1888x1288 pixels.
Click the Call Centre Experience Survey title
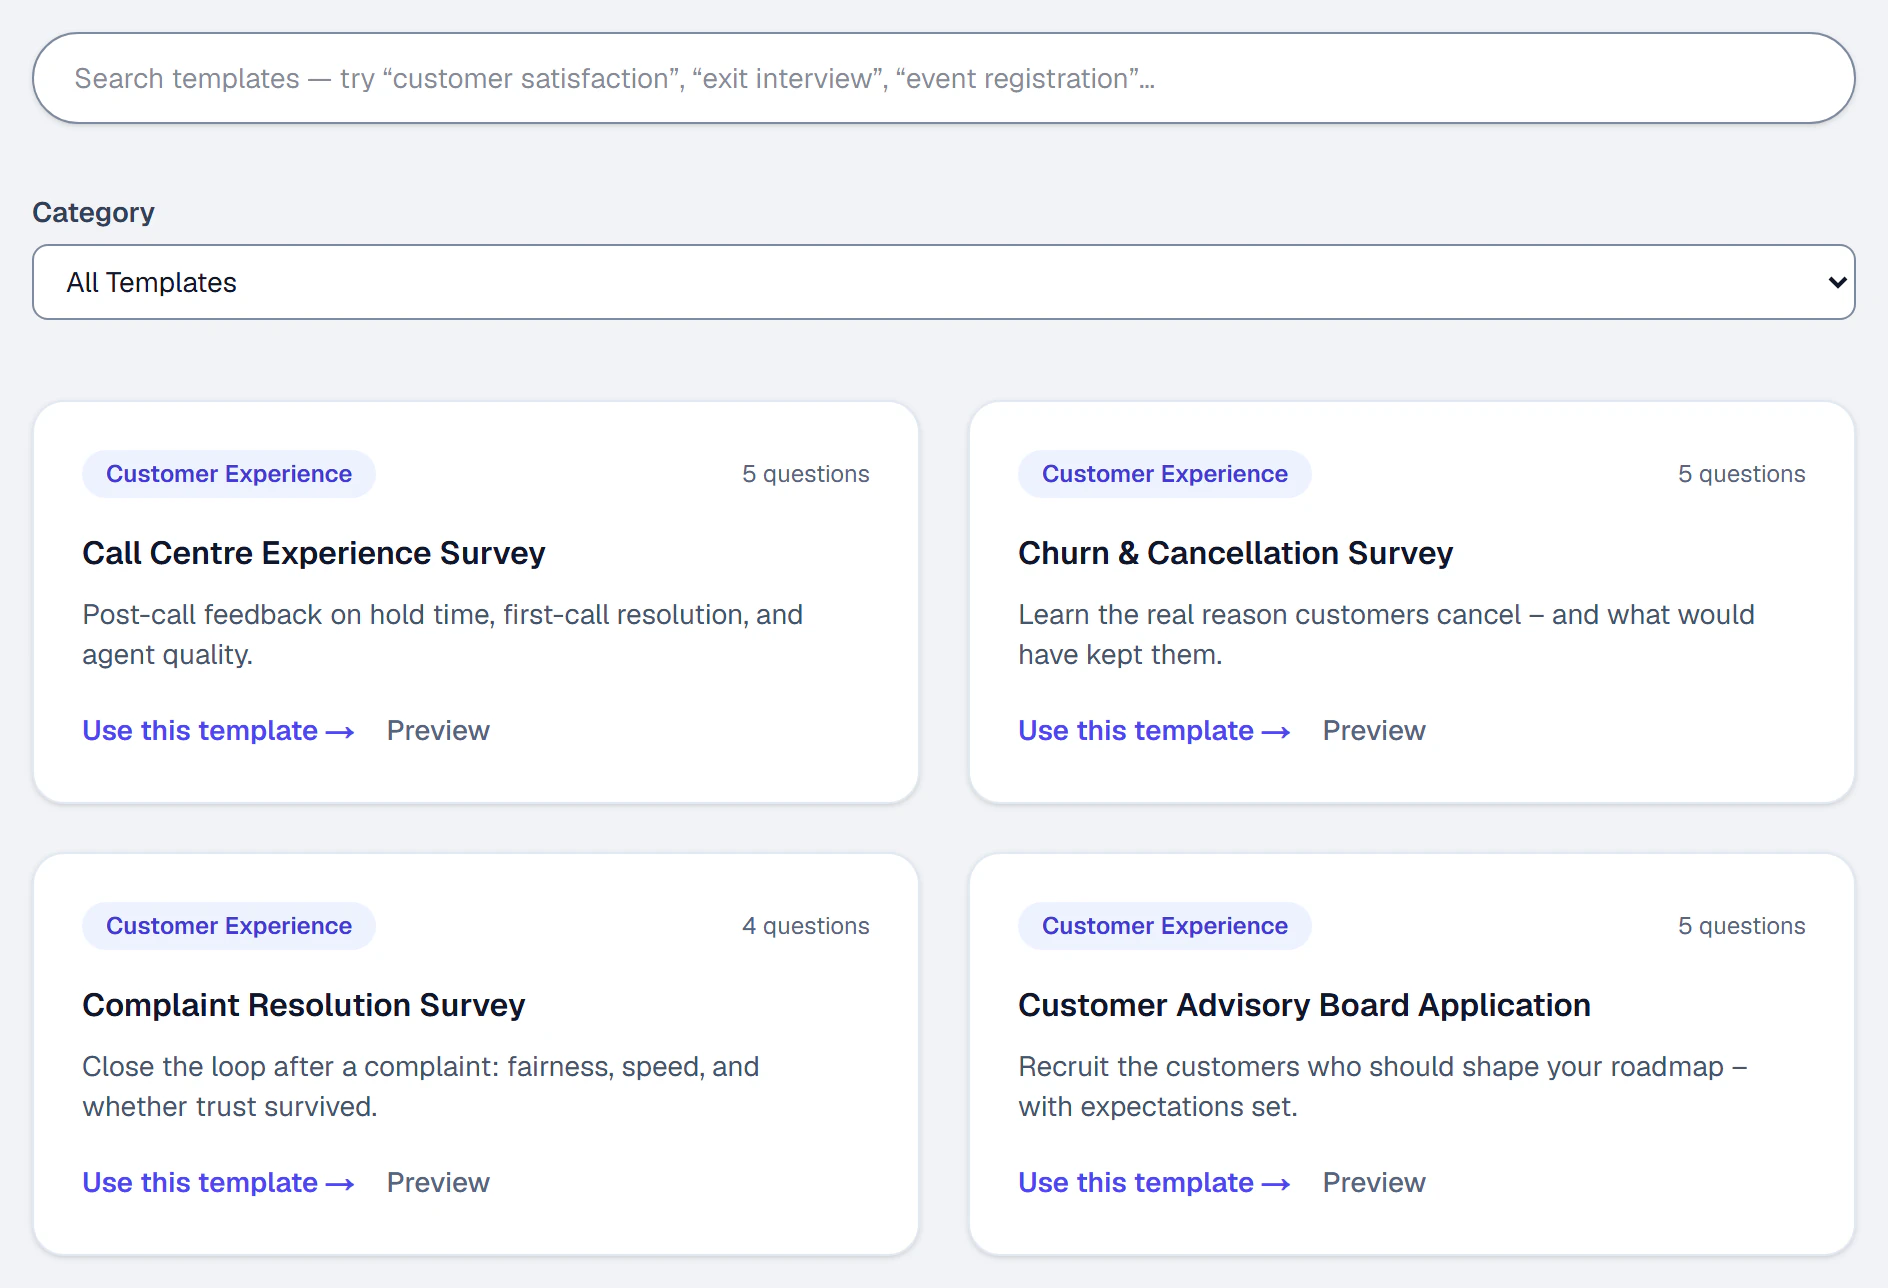314,553
